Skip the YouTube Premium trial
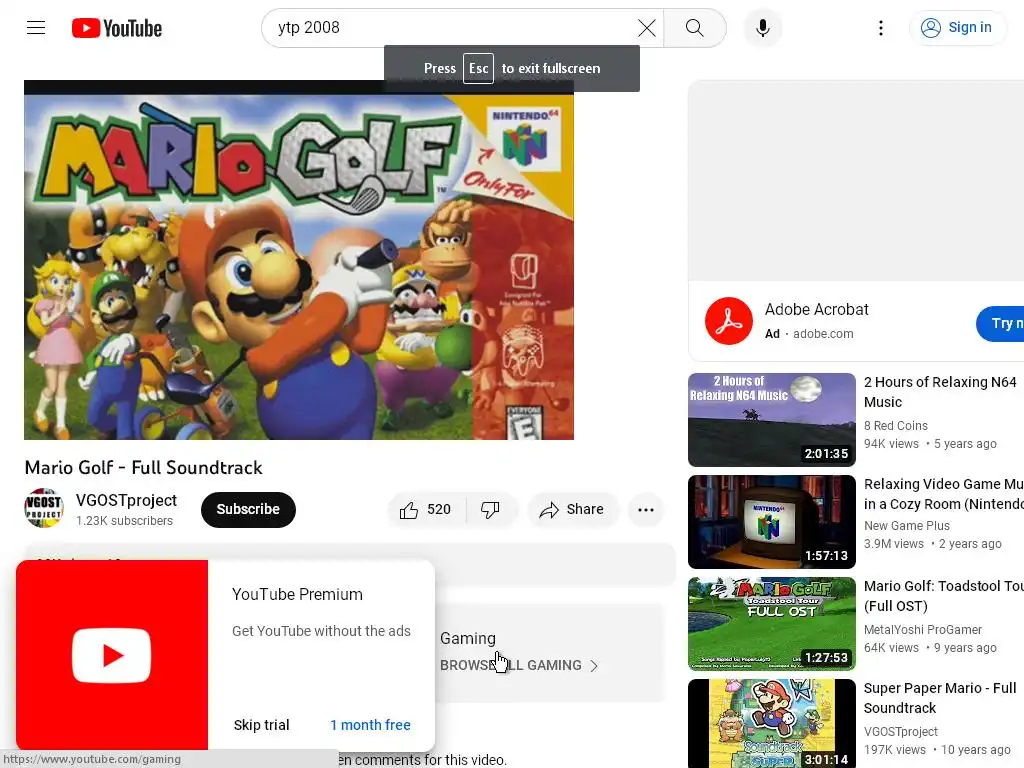The image size is (1024, 768). tap(261, 725)
